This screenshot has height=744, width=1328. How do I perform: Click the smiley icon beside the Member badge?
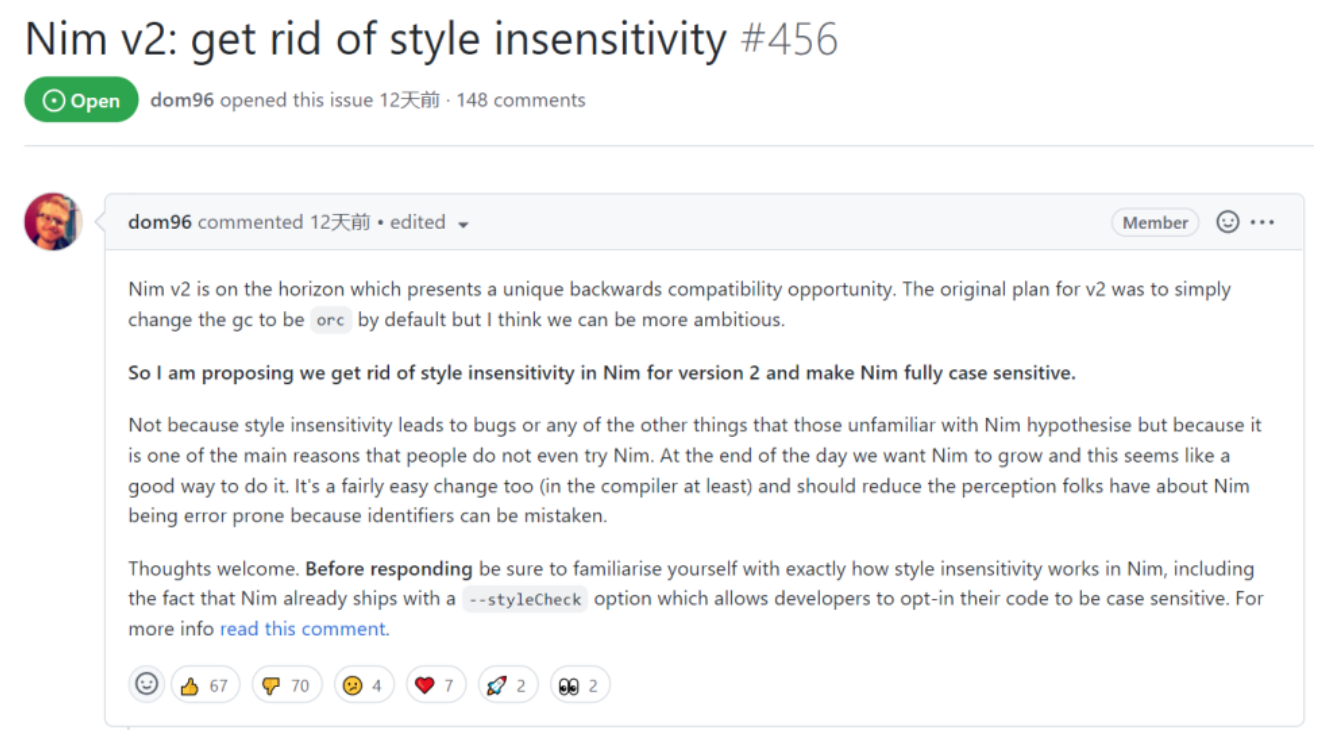tap(1227, 222)
